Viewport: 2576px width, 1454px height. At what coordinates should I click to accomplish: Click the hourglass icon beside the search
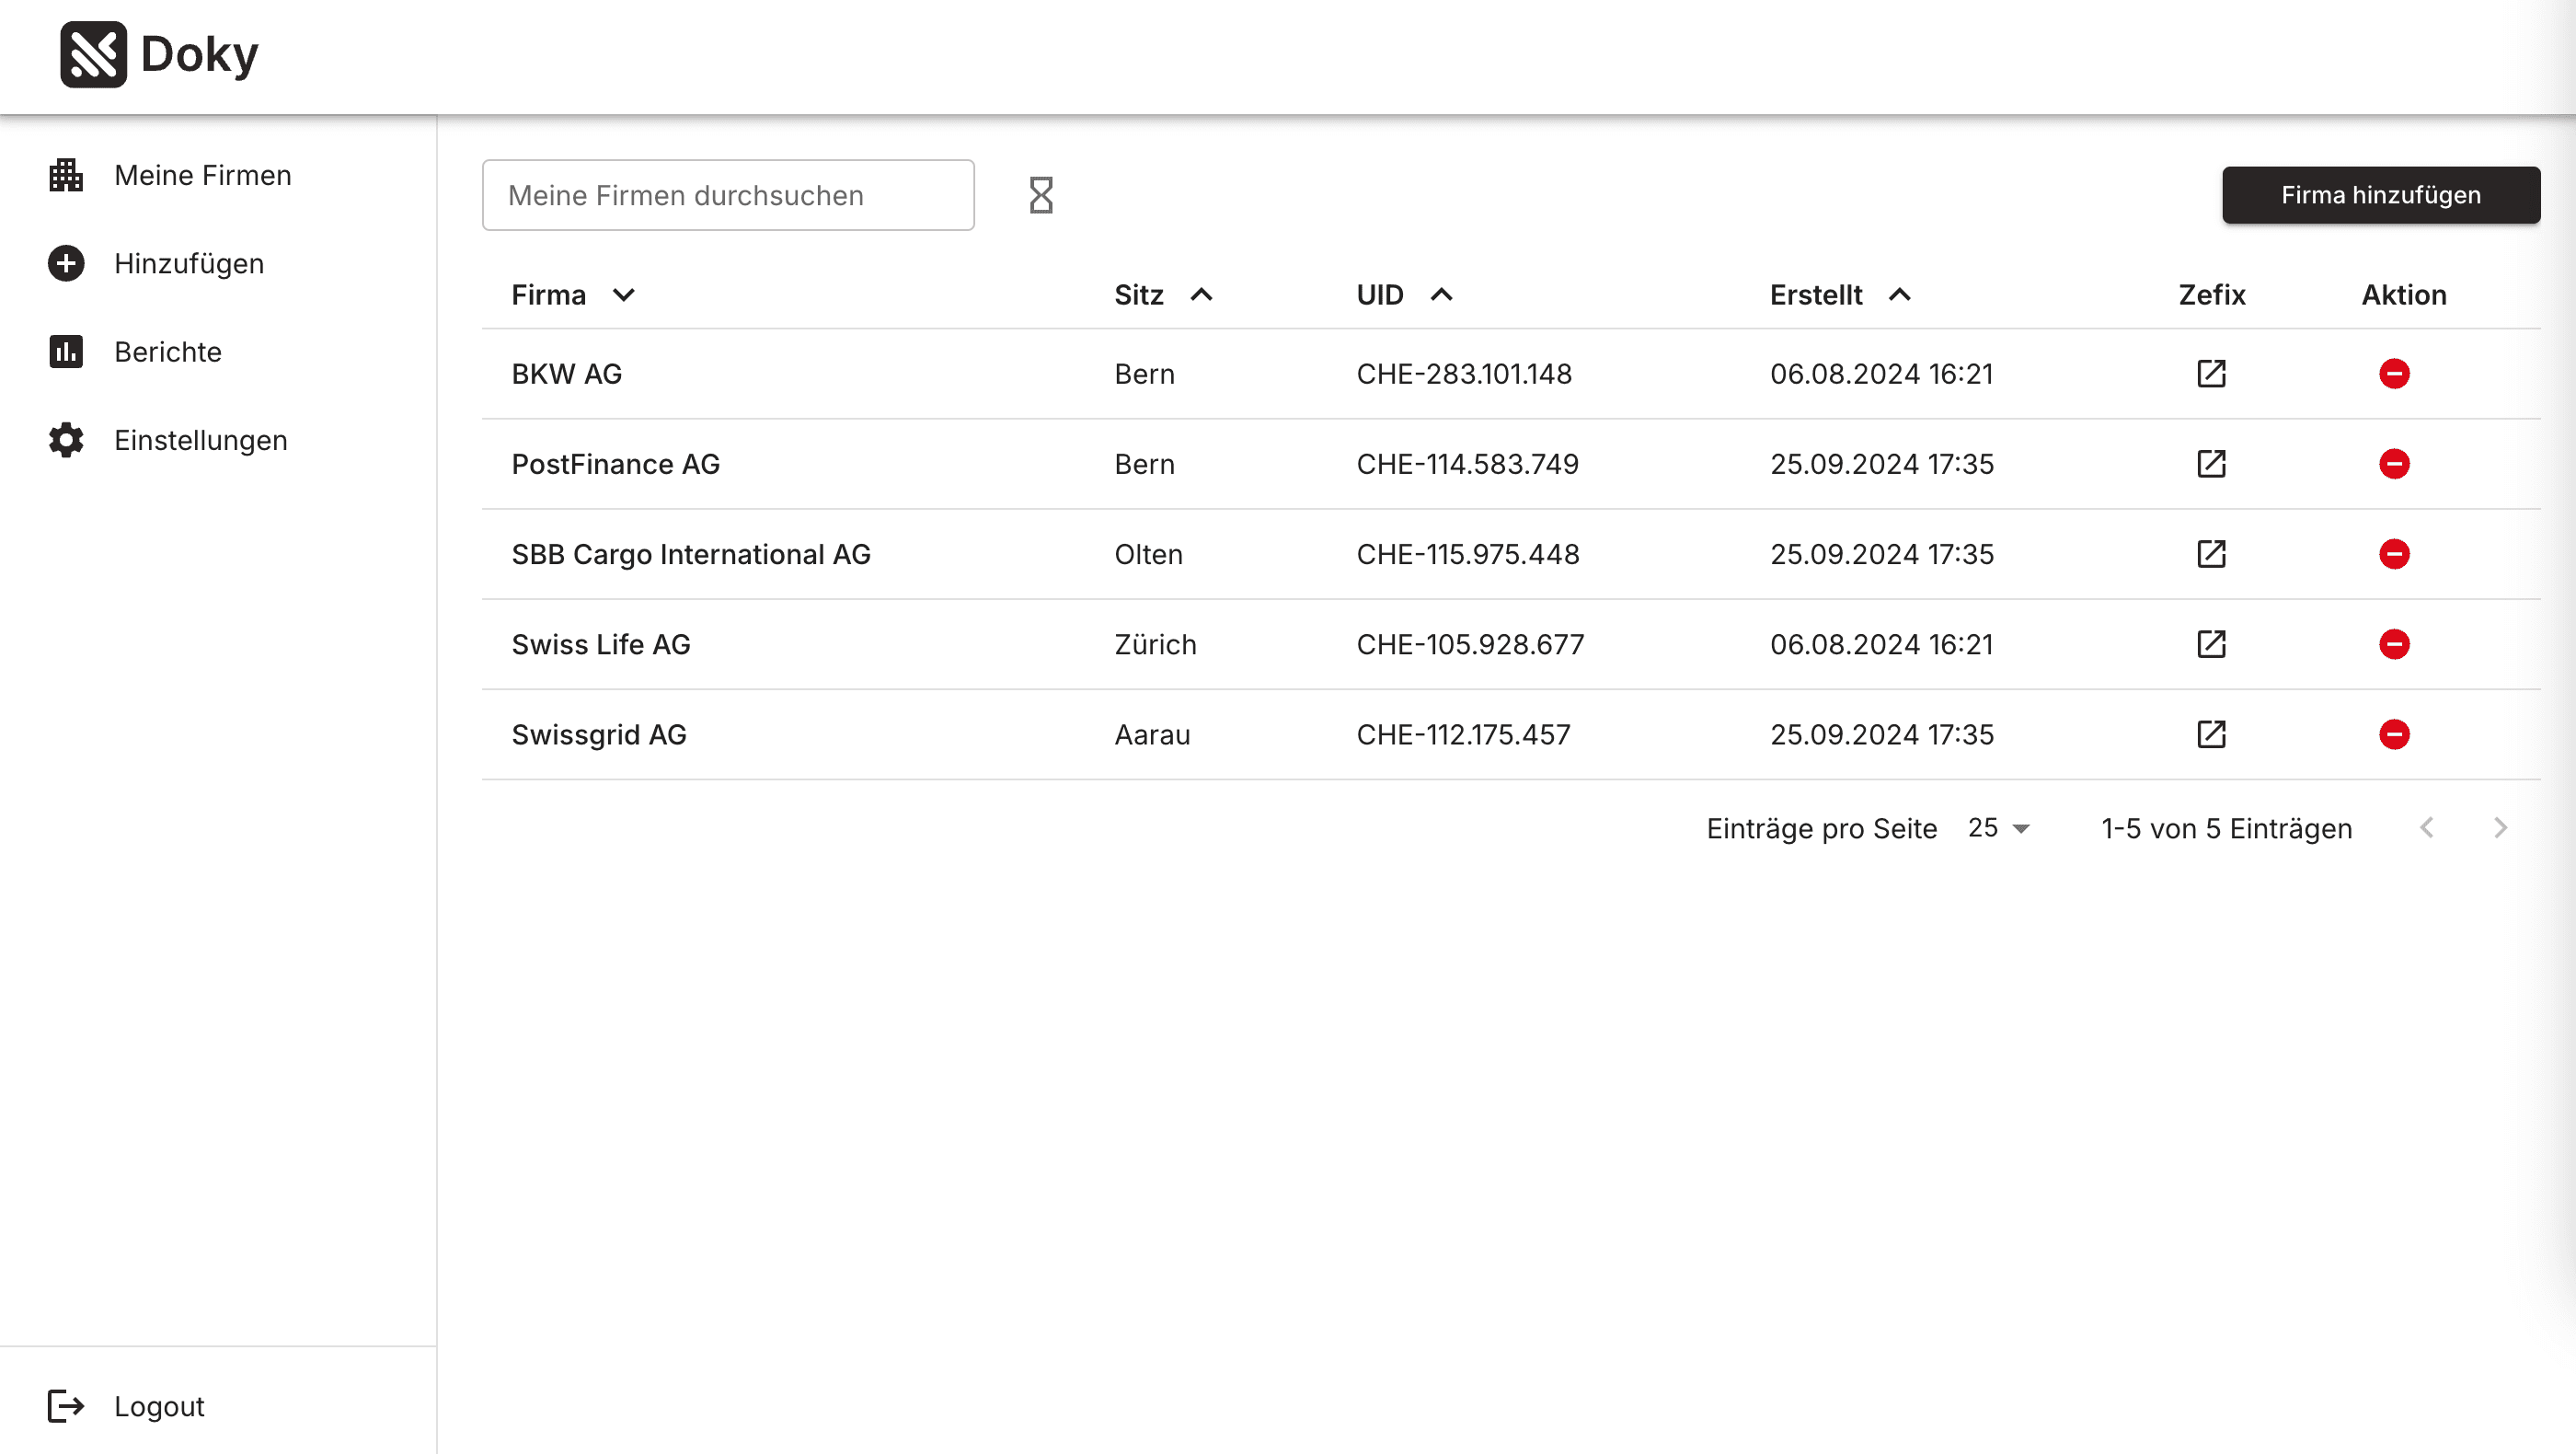[1041, 195]
